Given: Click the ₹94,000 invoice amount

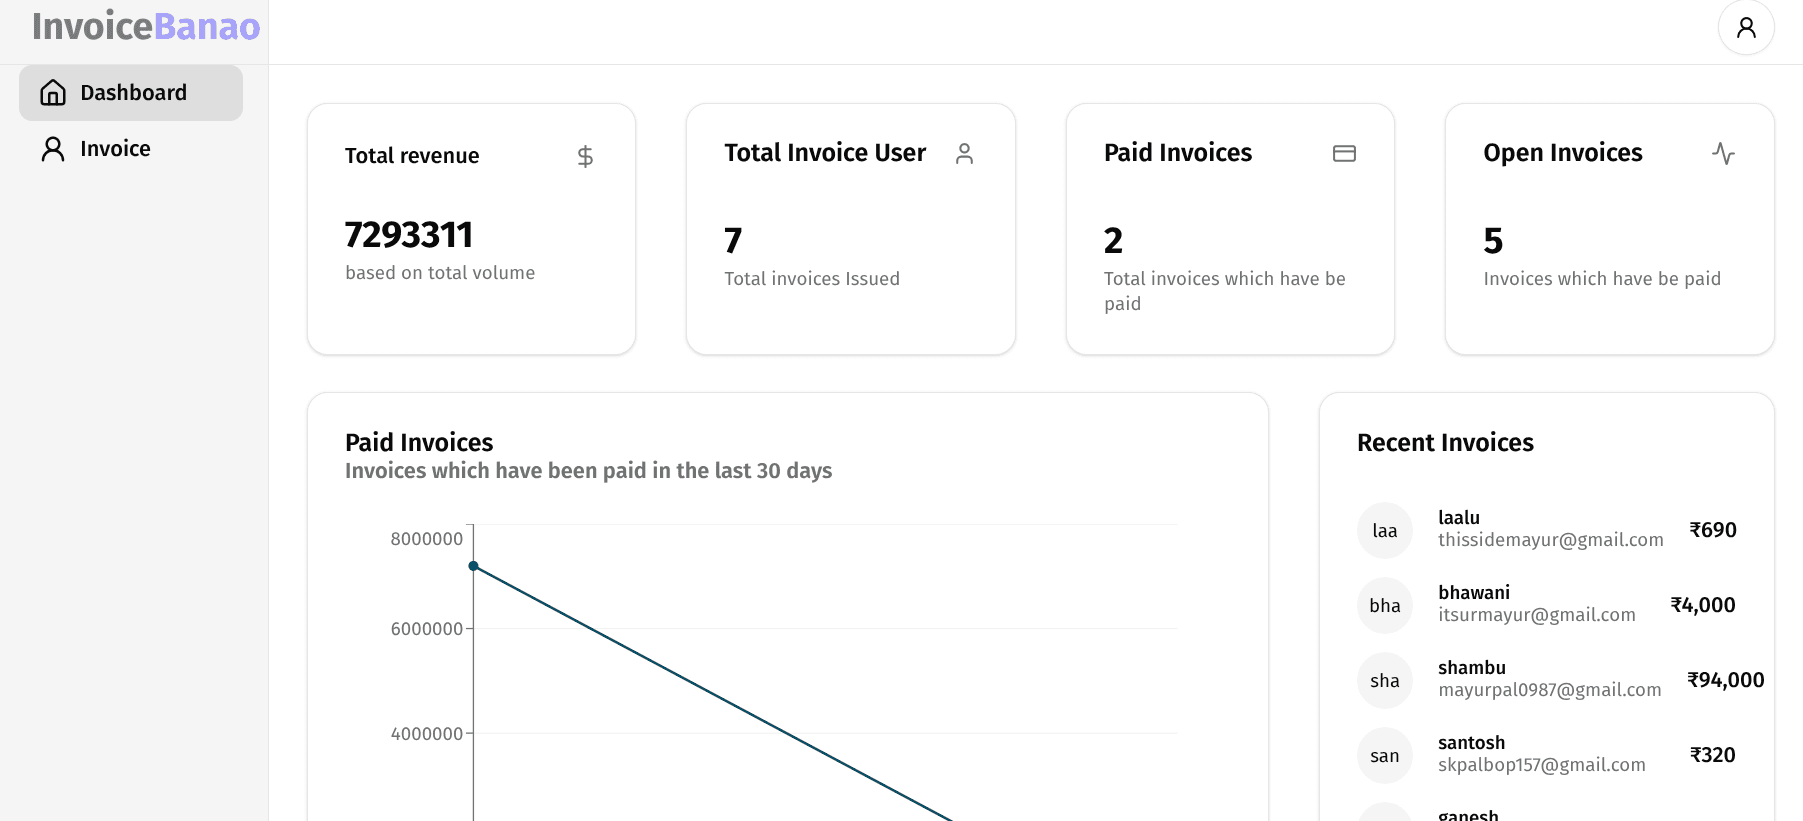Looking at the screenshot, I should click(x=1725, y=680).
